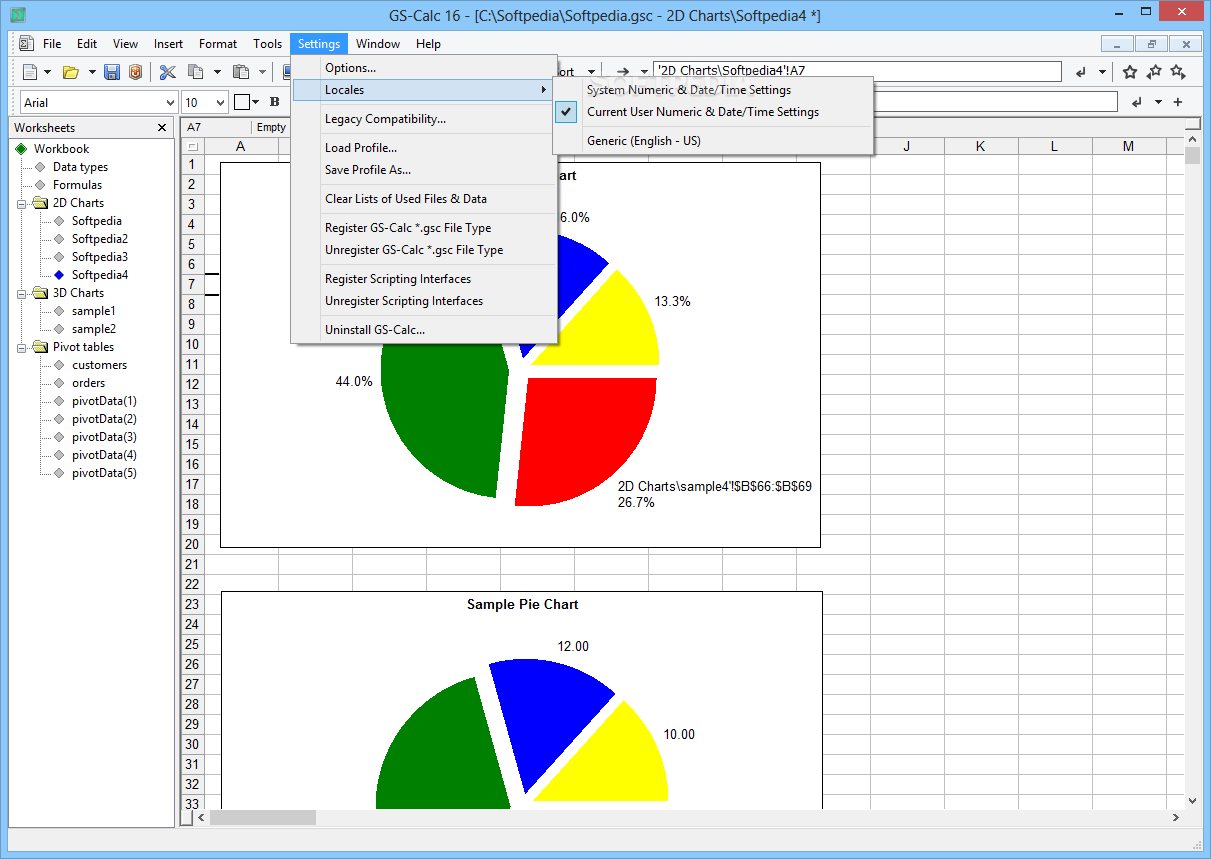
Task: Click the New document icon
Action: tap(30, 72)
